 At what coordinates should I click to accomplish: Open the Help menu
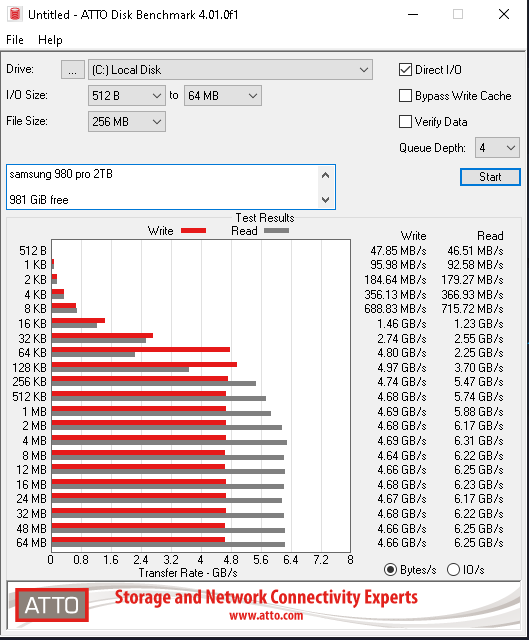[x=50, y=40]
